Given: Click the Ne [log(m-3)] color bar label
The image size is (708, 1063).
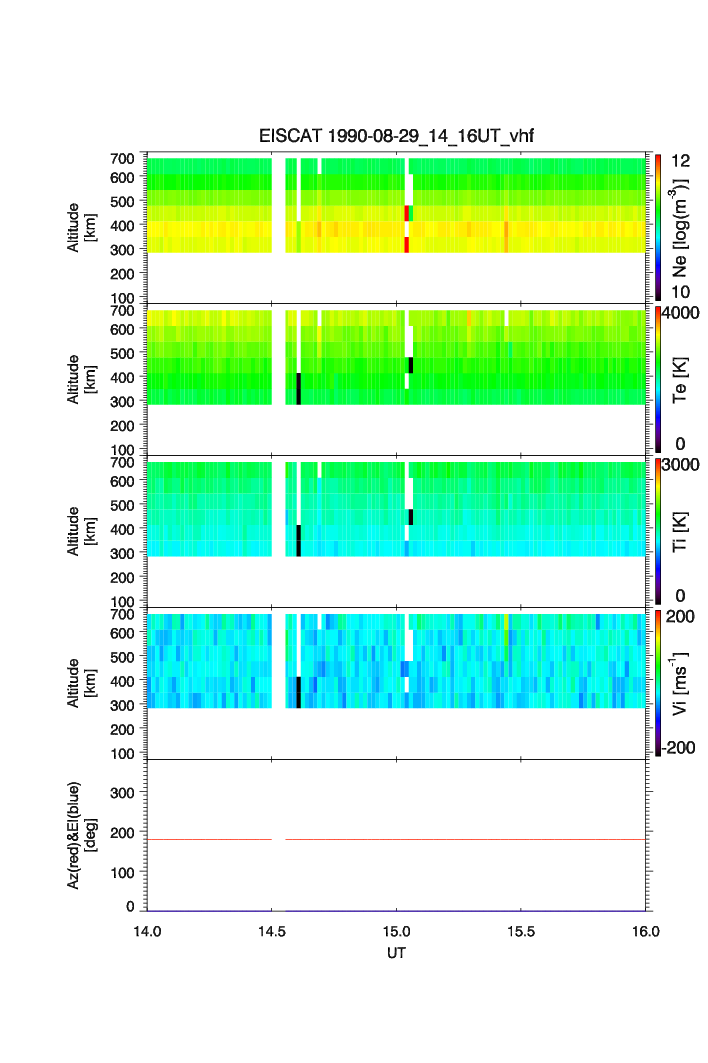Looking at the screenshot, I should click(679, 228).
